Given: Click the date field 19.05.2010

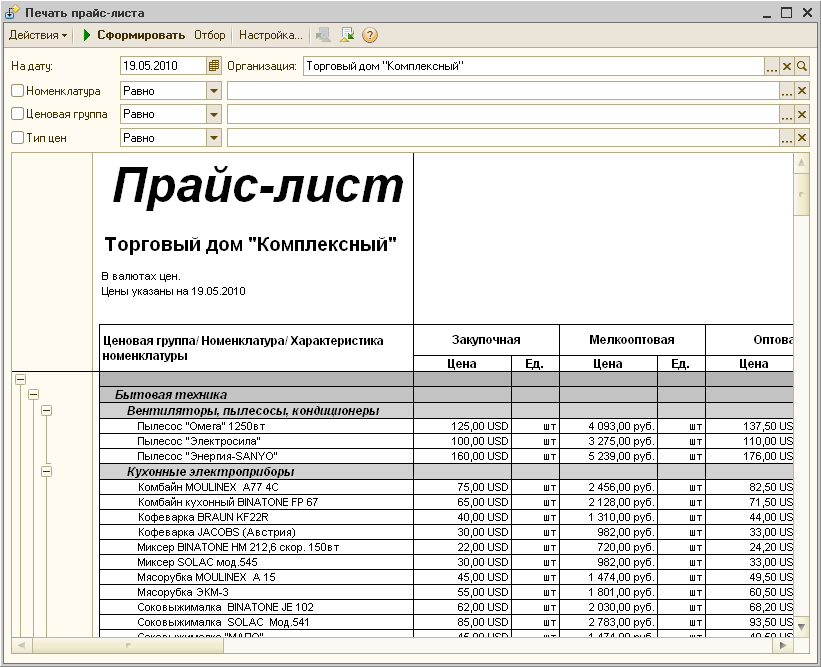Looking at the screenshot, I should [x=163, y=66].
